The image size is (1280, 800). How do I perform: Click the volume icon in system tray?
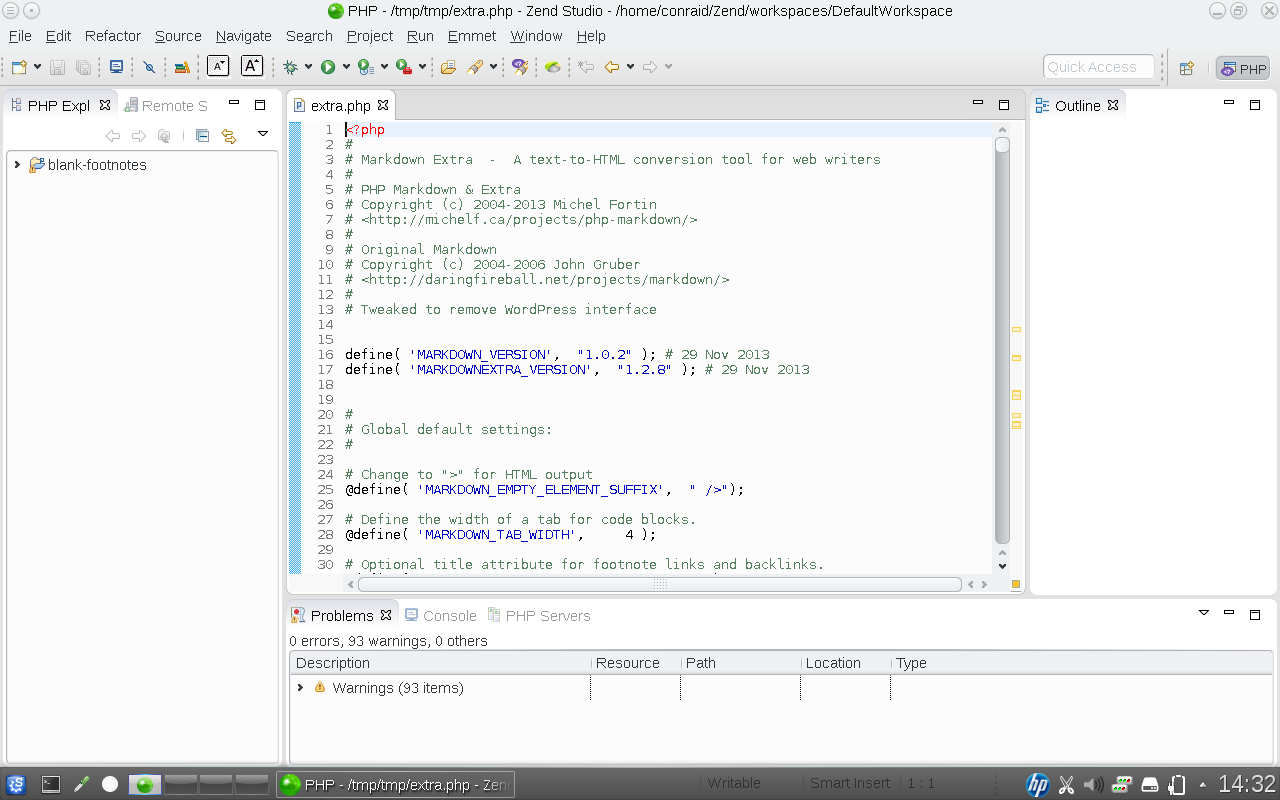click(x=1094, y=785)
